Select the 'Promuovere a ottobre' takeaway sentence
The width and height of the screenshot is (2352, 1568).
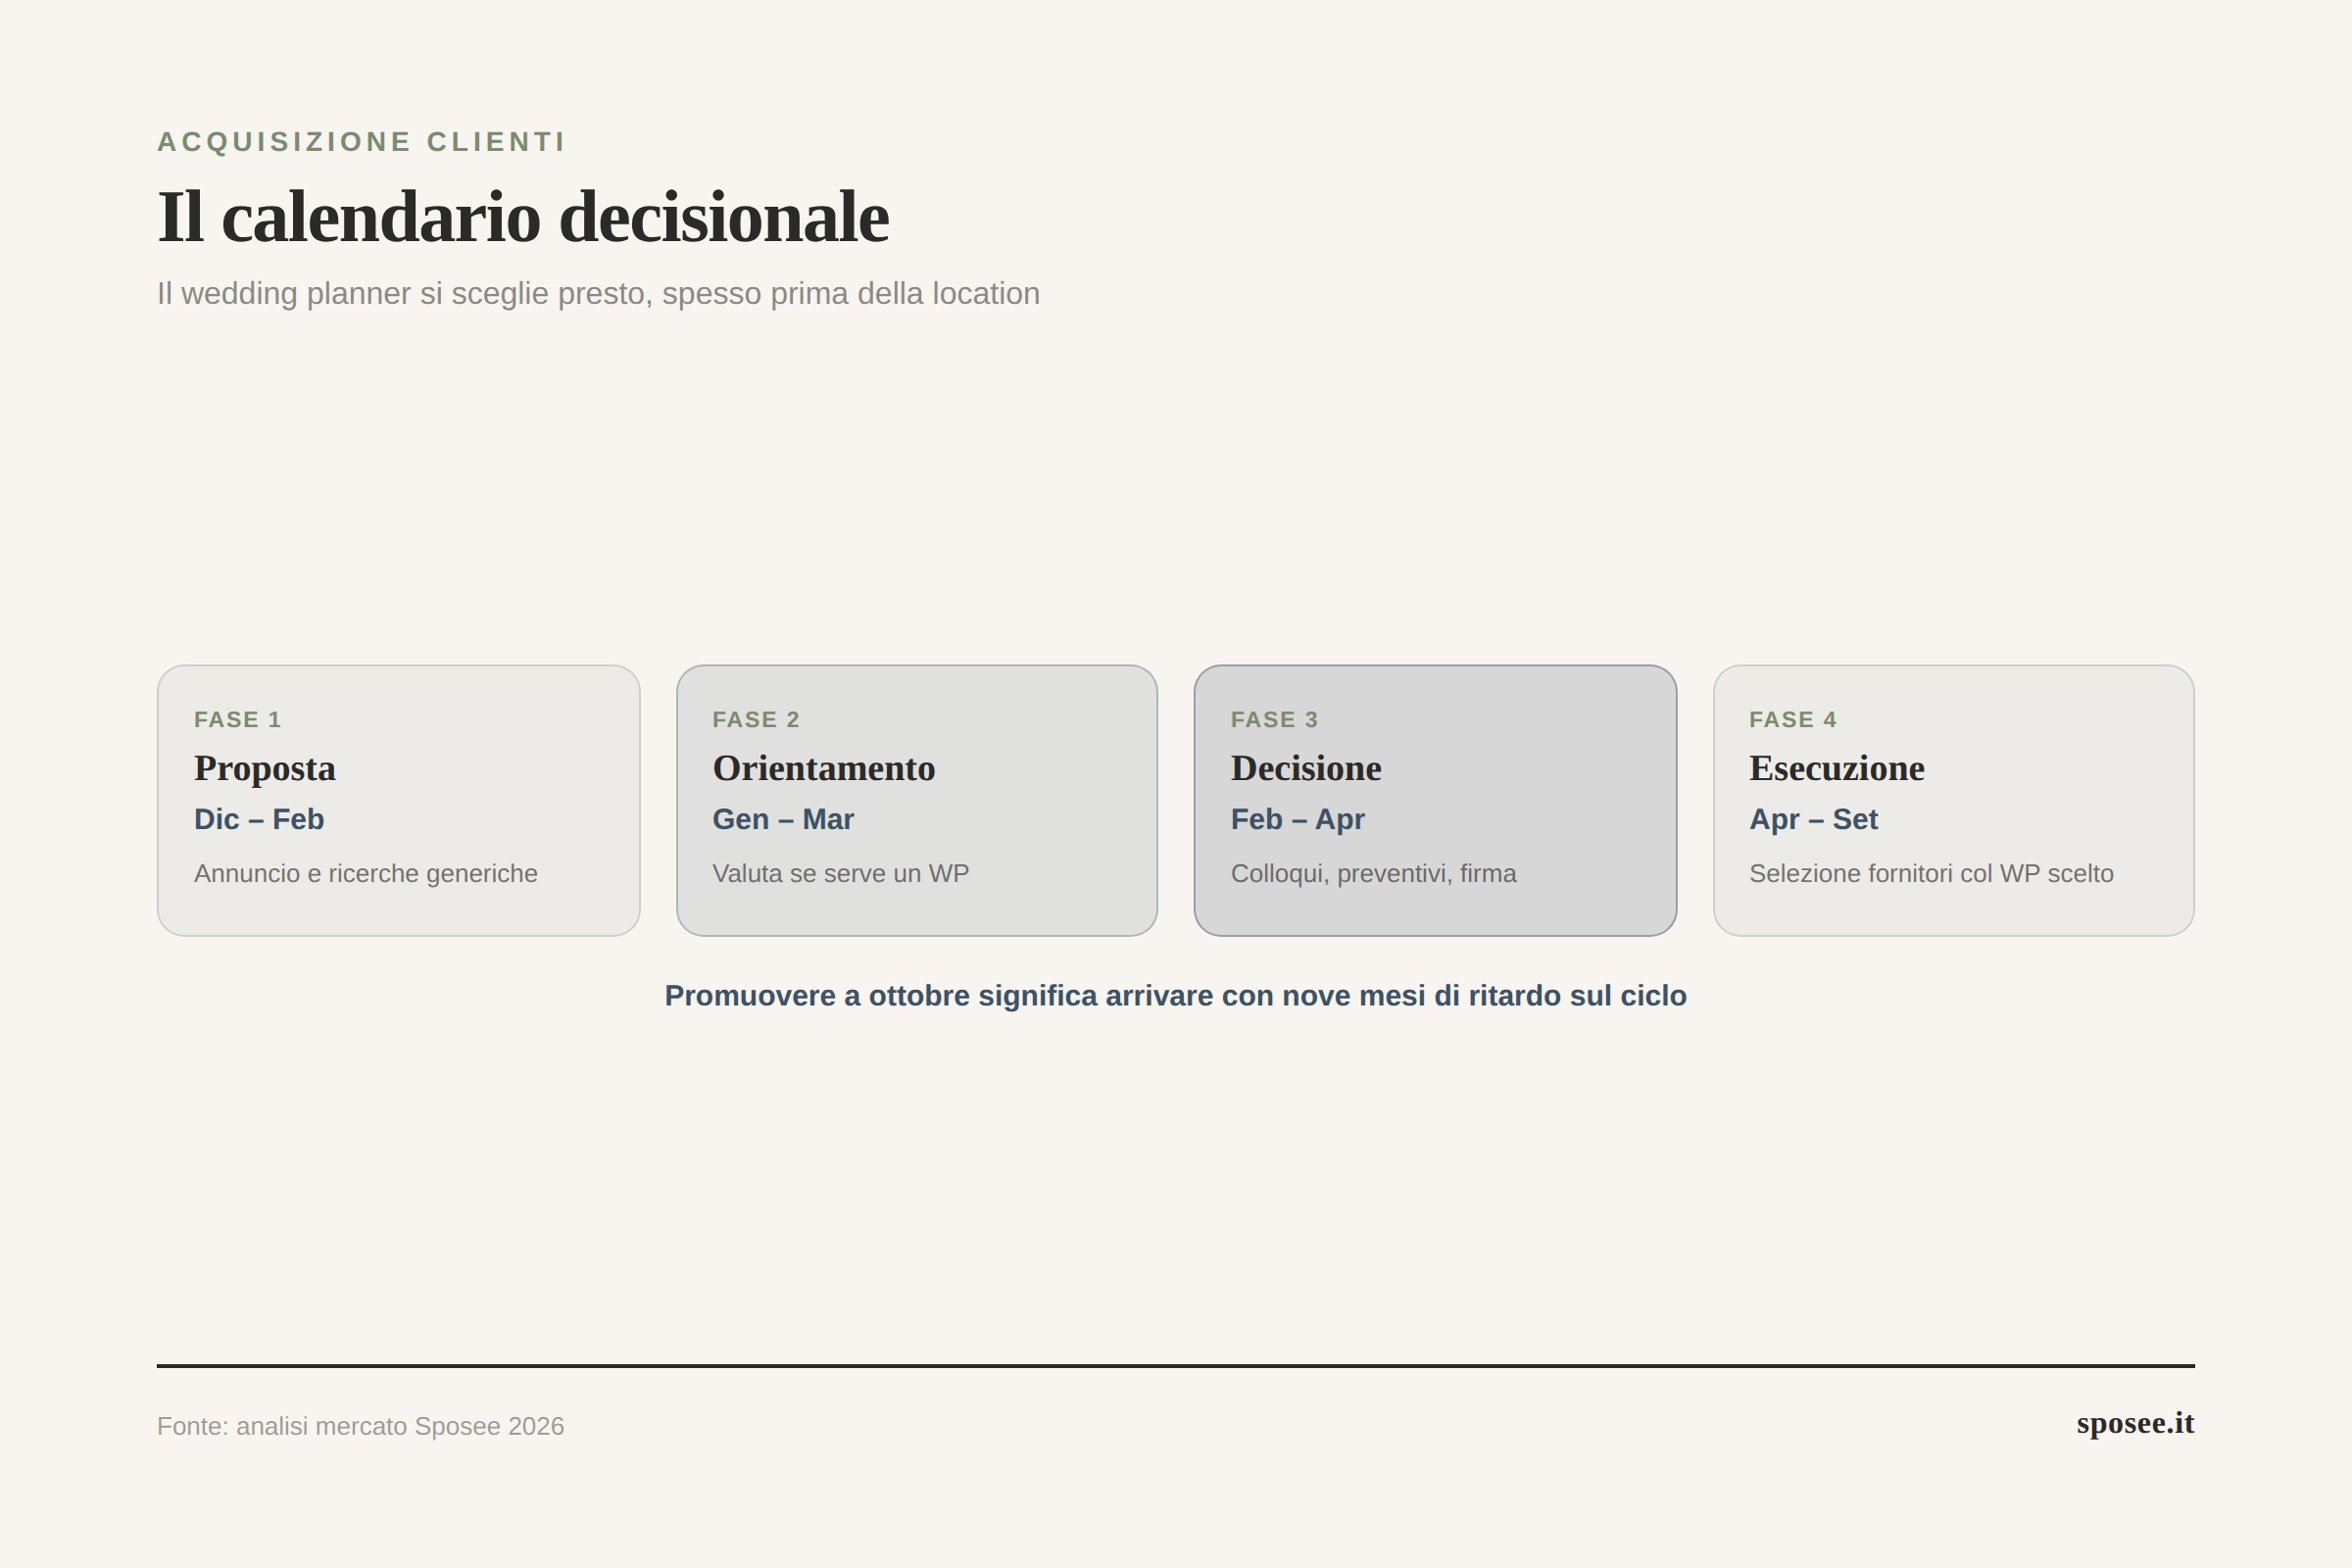pos(1176,996)
